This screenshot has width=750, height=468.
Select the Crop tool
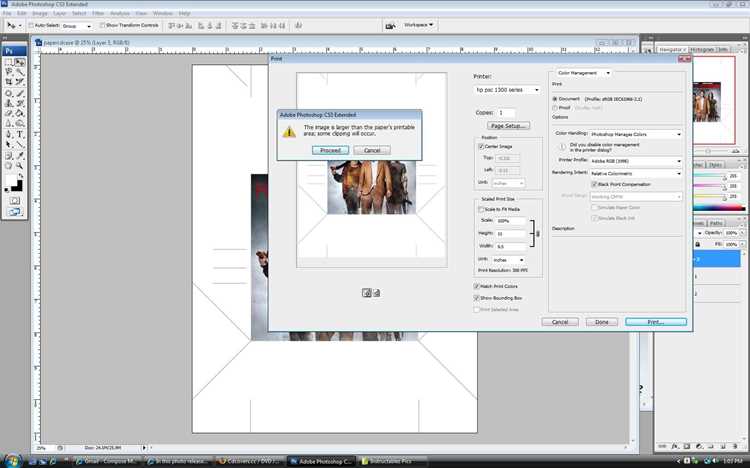(9, 82)
